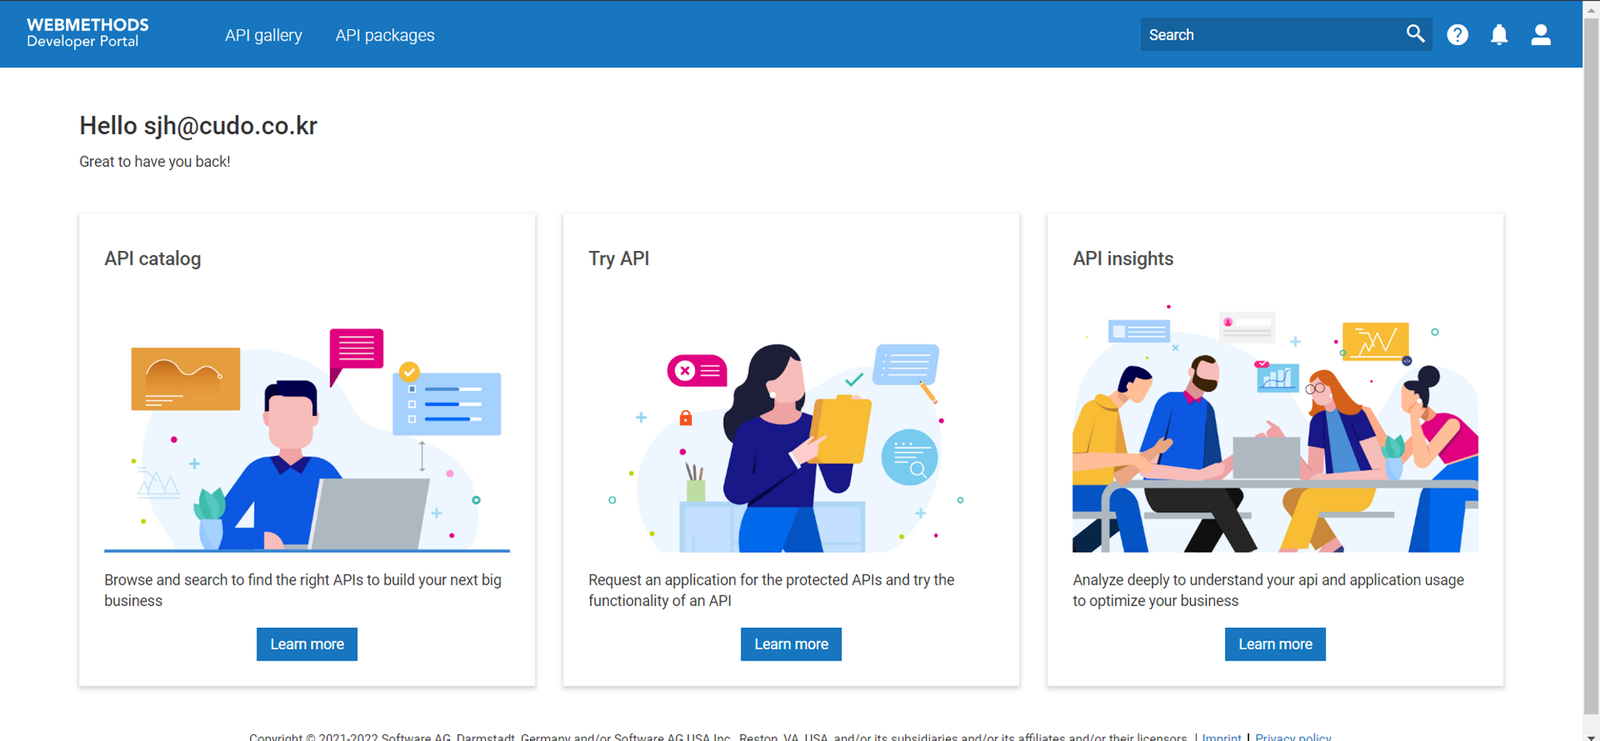The image size is (1600, 741).
Task: Open the user profile account icon
Action: 1541,35
